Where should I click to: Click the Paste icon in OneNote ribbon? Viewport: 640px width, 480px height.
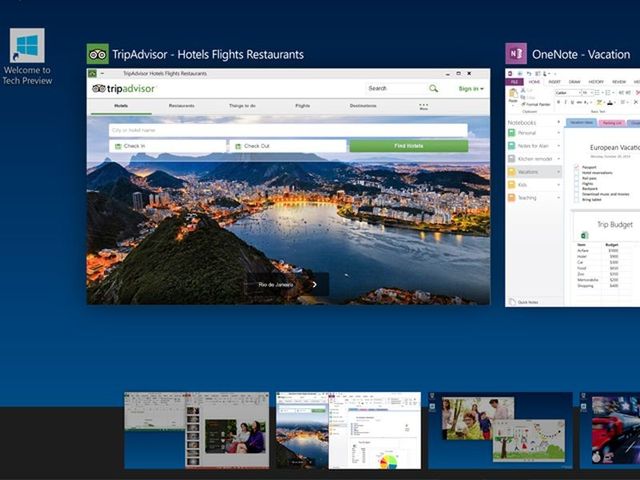pyautogui.click(x=513, y=96)
